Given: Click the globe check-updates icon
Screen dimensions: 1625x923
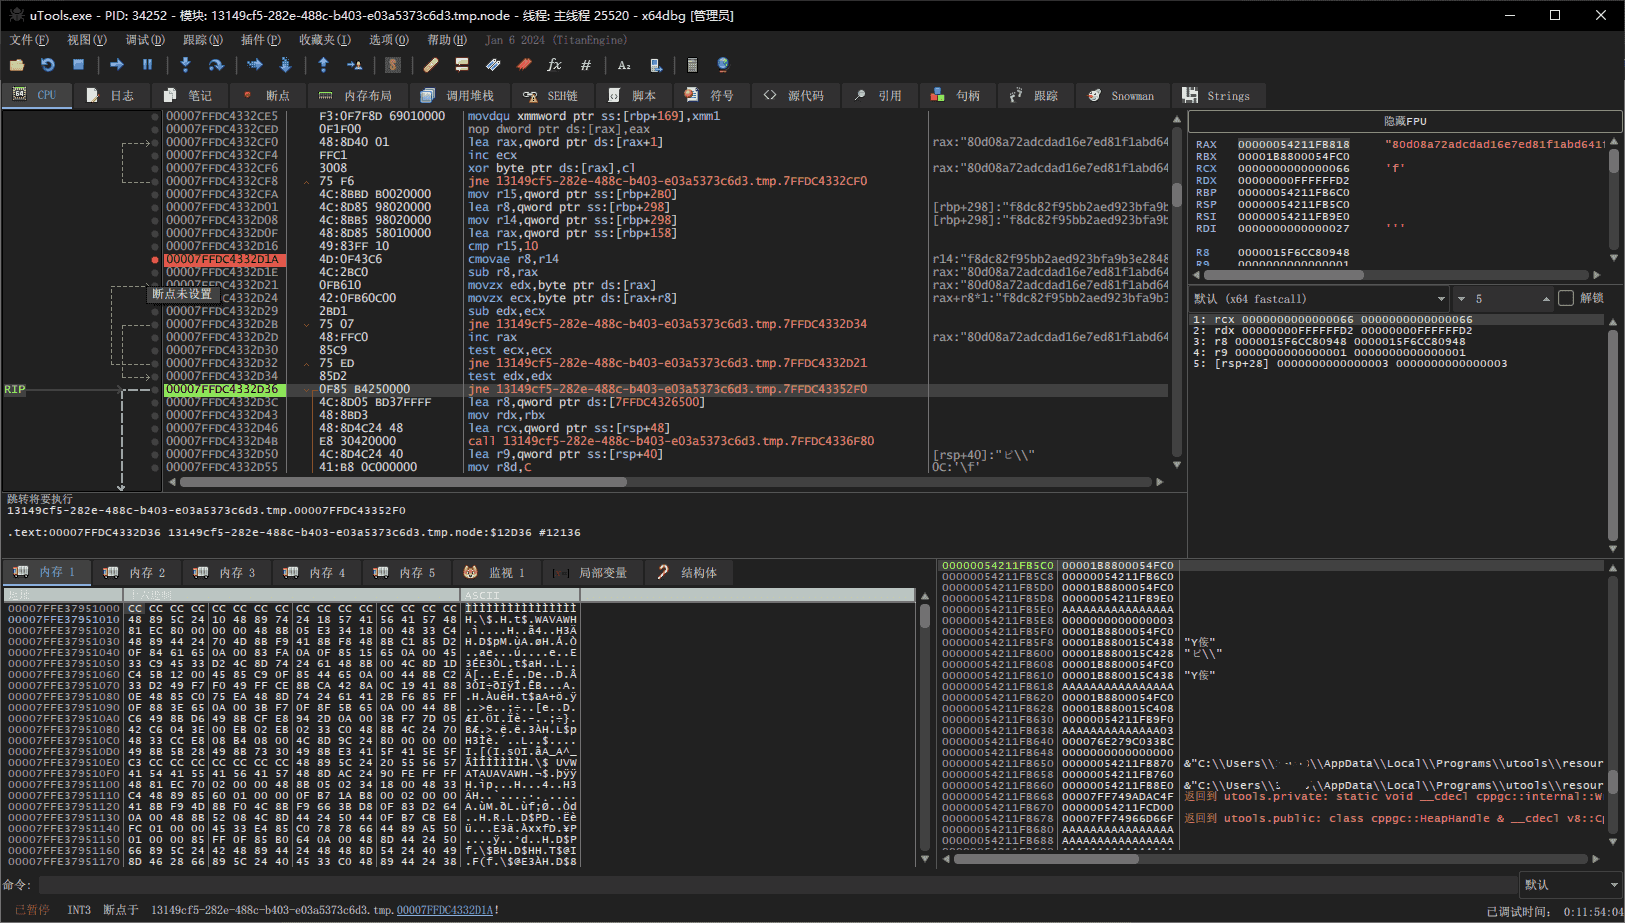Looking at the screenshot, I should click(x=723, y=65).
